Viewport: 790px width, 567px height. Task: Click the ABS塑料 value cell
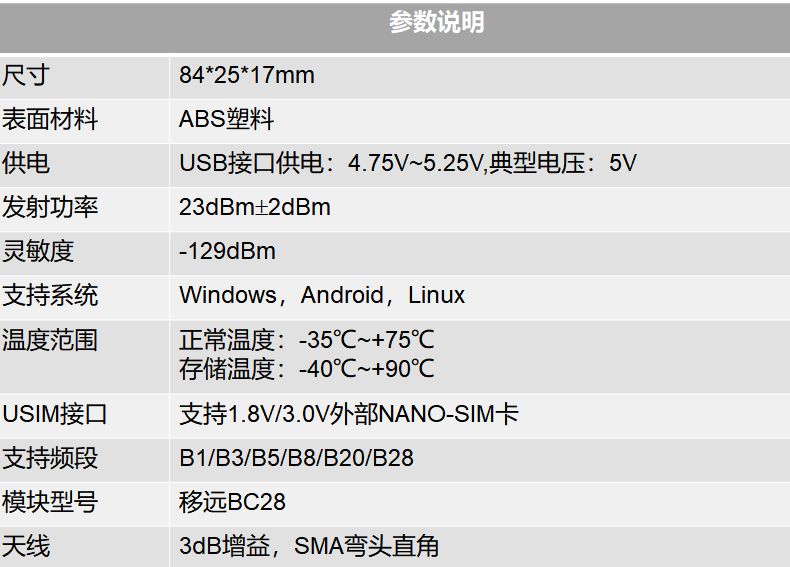point(226,120)
